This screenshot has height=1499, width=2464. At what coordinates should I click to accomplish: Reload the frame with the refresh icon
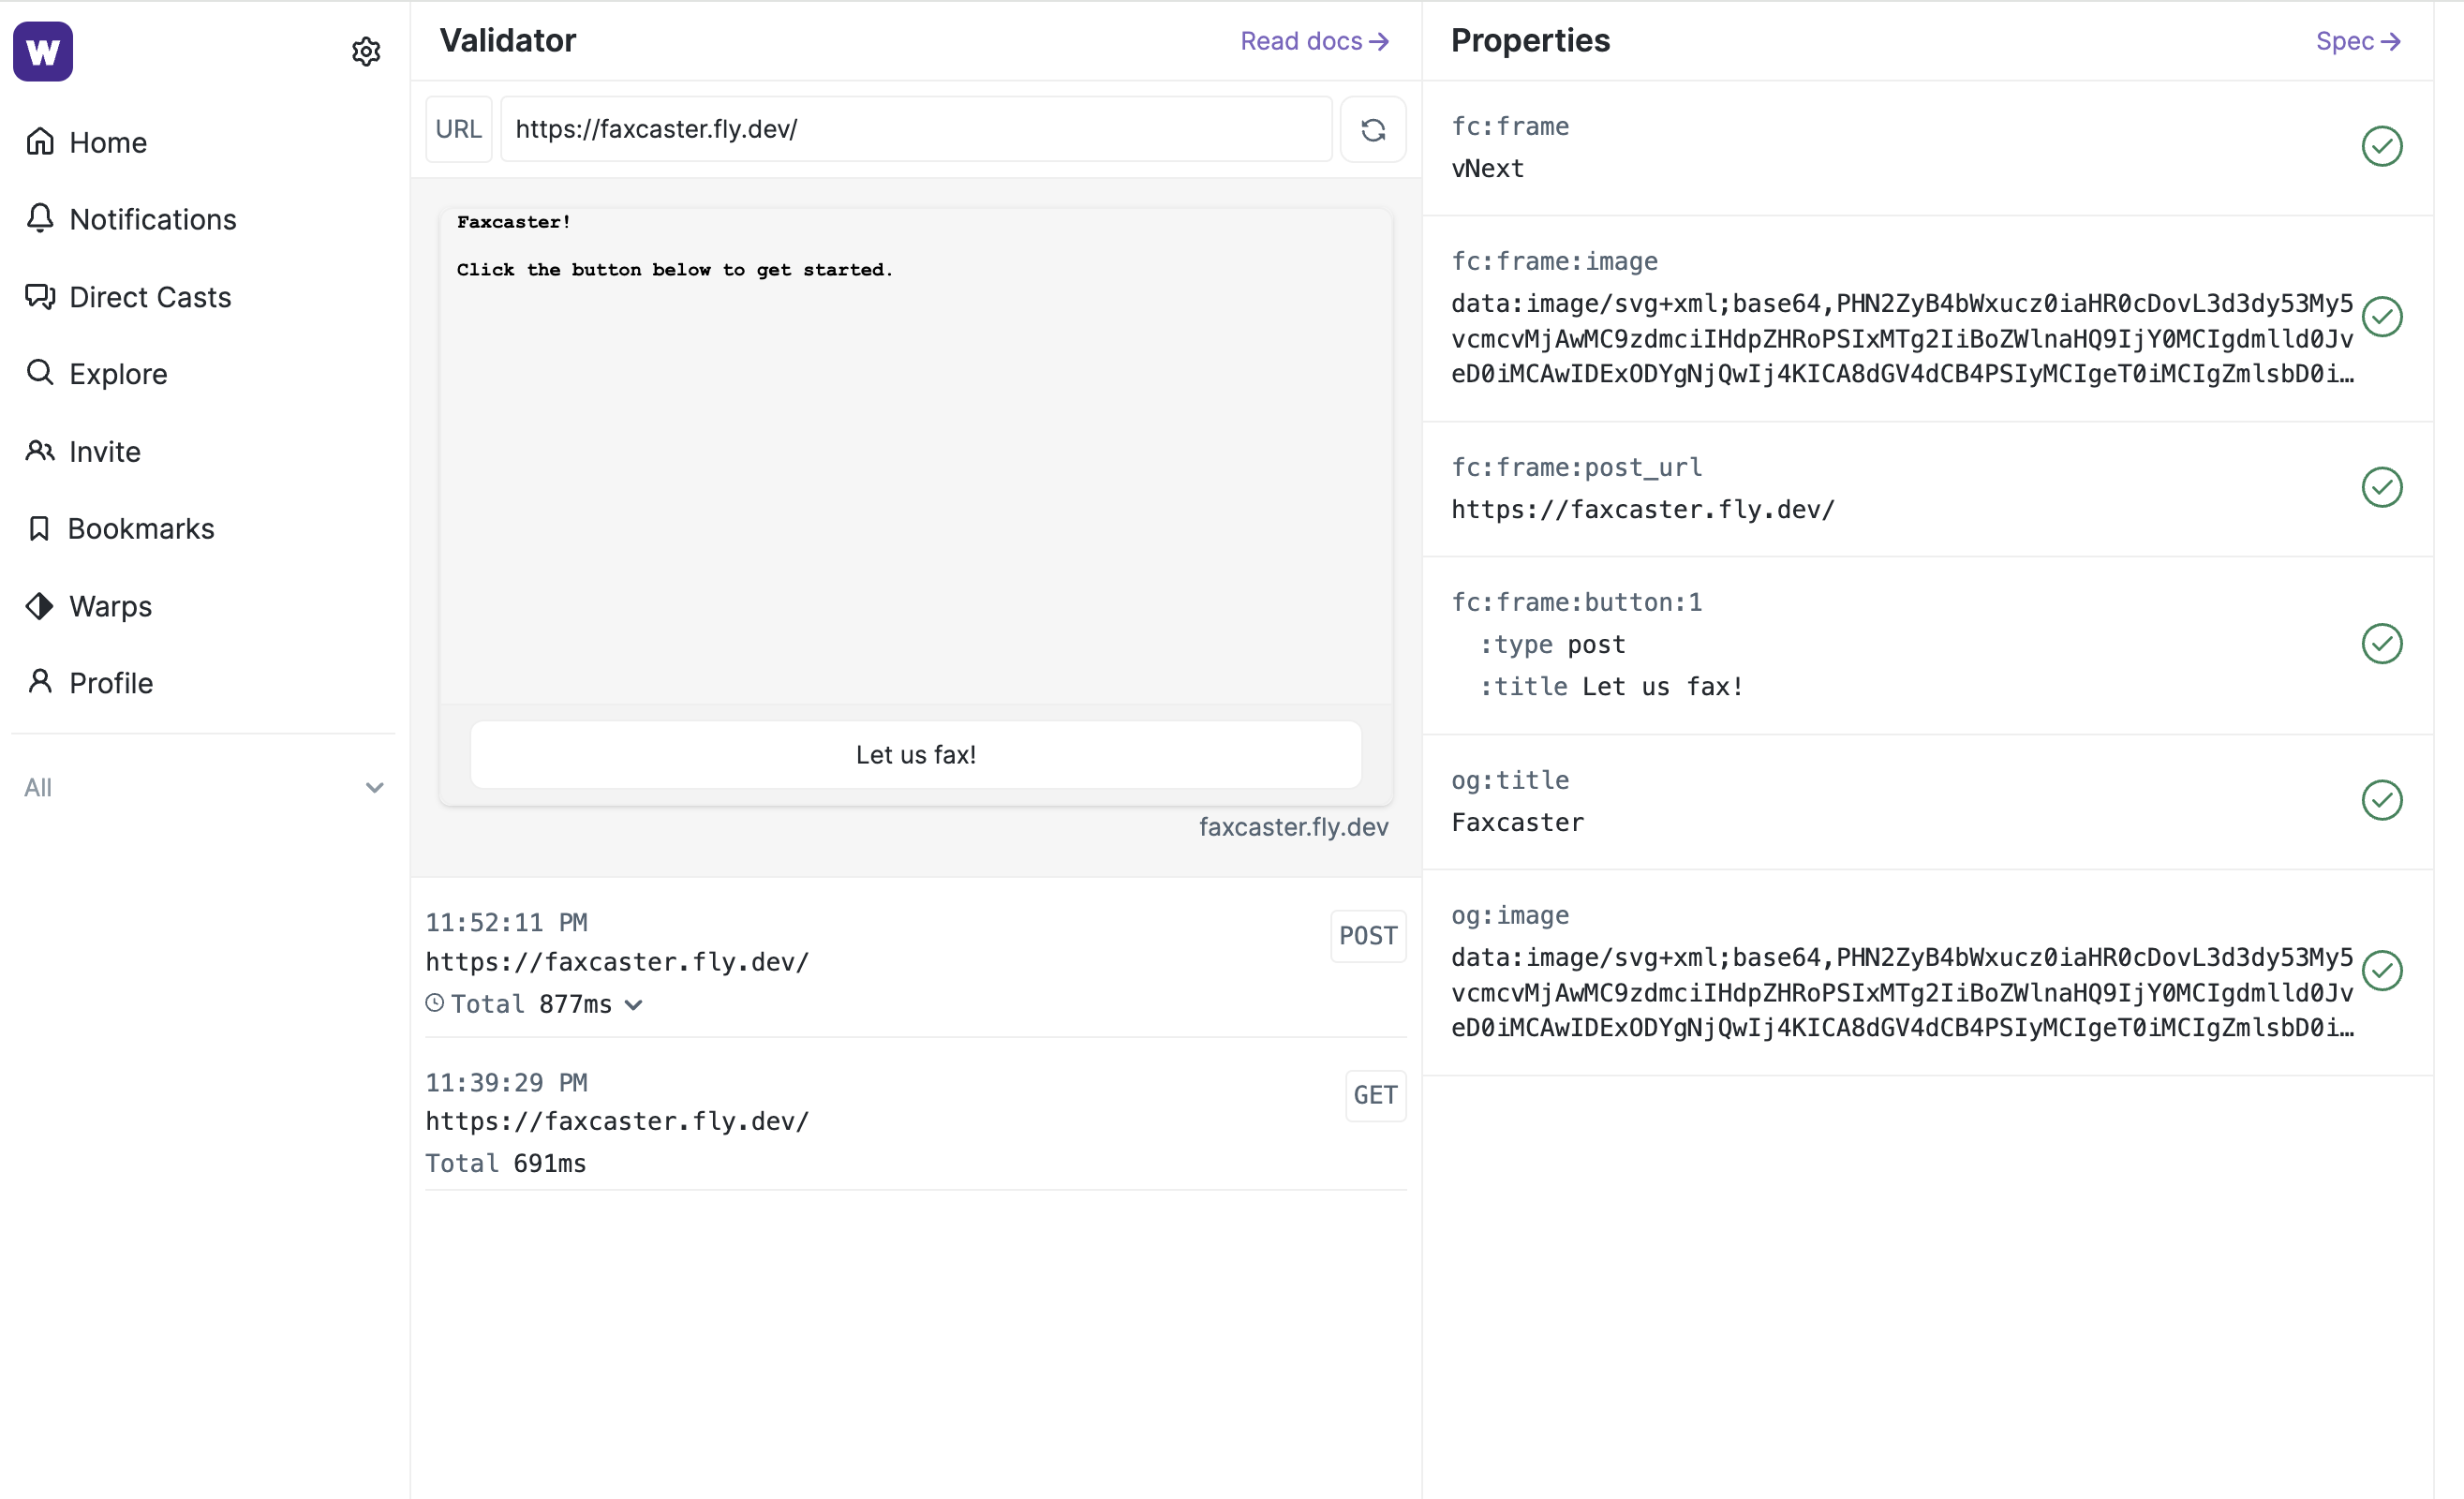(1373, 129)
